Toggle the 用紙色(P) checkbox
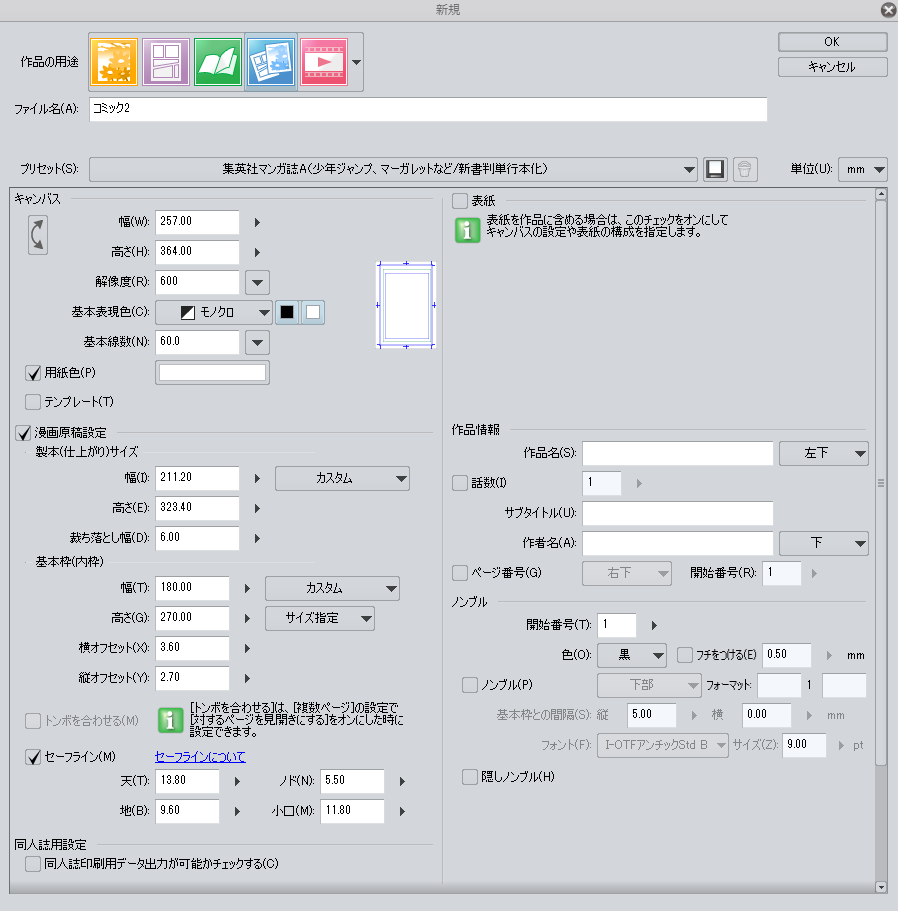 pyautogui.click(x=33, y=372)
